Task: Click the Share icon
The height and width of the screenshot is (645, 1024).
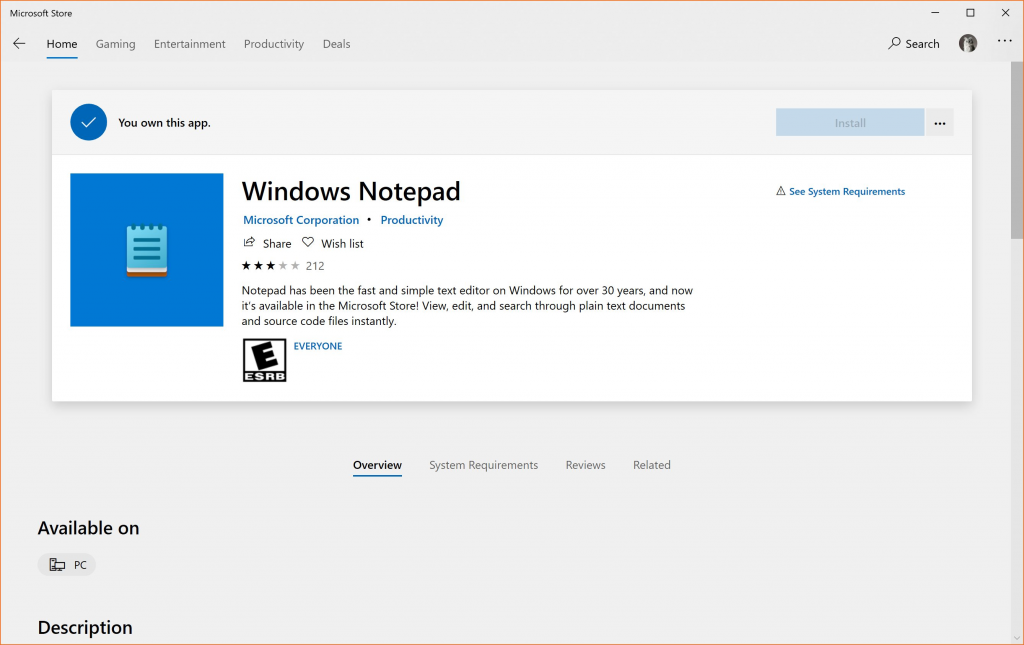Action: coord(249,243)
